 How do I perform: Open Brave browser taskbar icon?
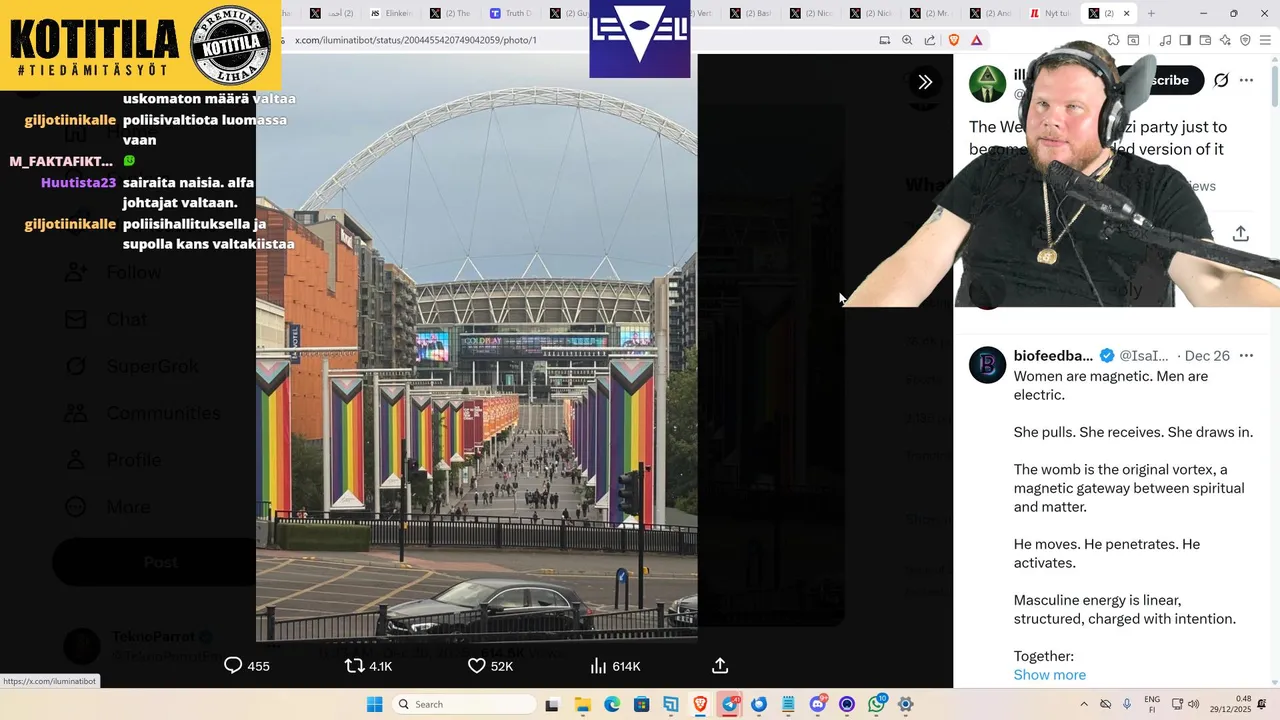700,704
